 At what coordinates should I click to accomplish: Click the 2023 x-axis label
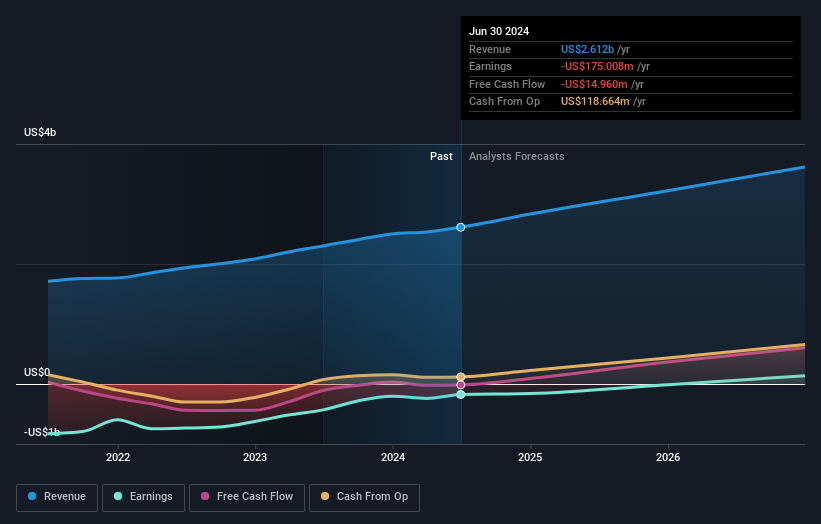pyautogui.click(x=255, y=457)
